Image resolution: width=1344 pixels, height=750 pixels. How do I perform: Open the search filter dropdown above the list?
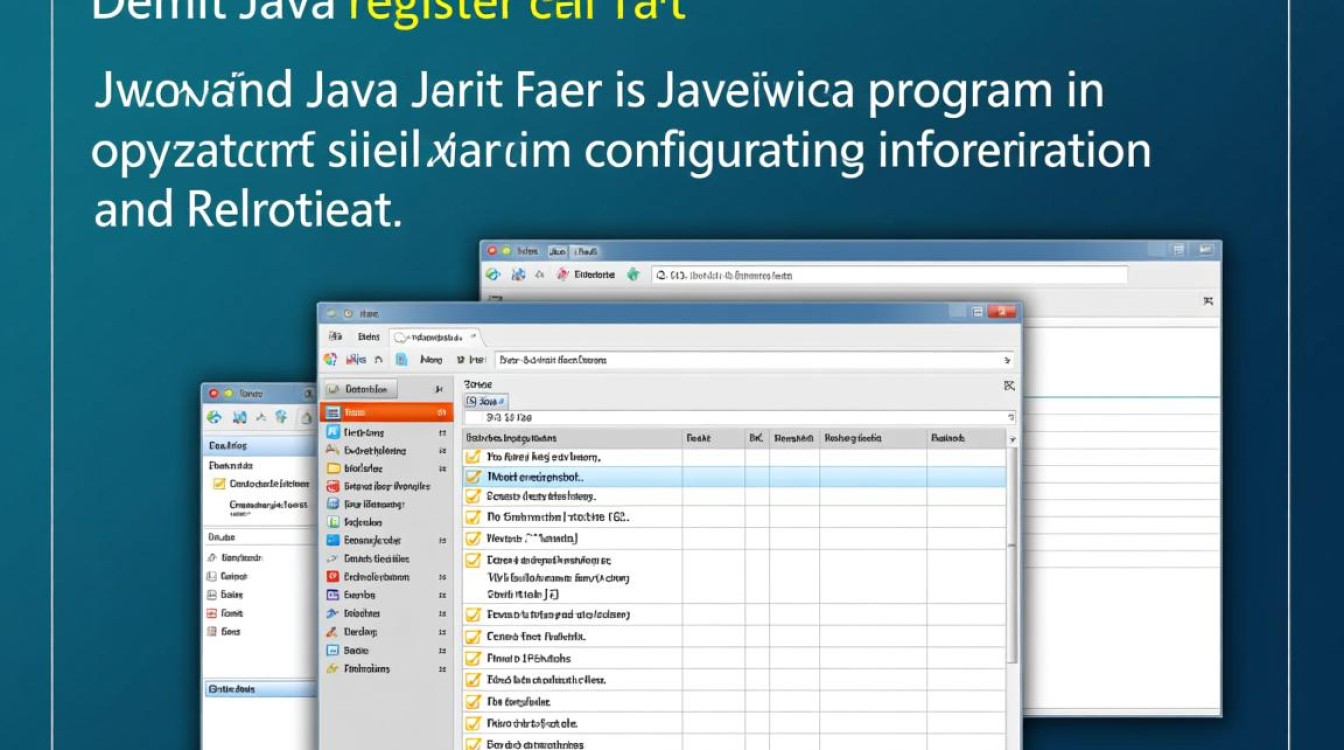488,400
